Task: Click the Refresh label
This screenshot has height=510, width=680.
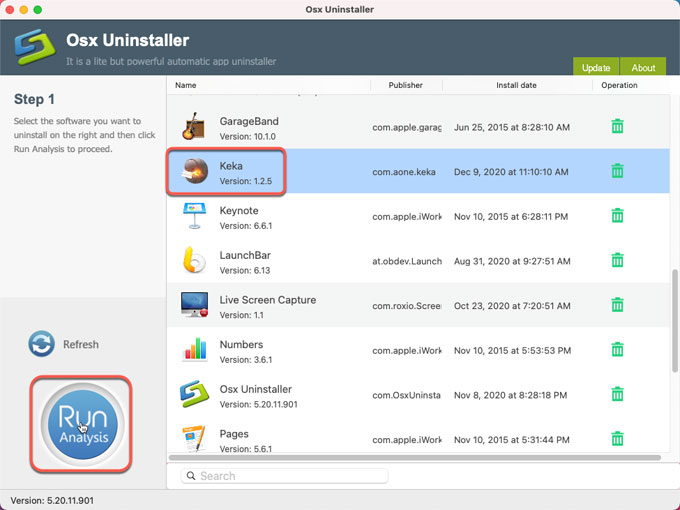Action: pos(81,344)
